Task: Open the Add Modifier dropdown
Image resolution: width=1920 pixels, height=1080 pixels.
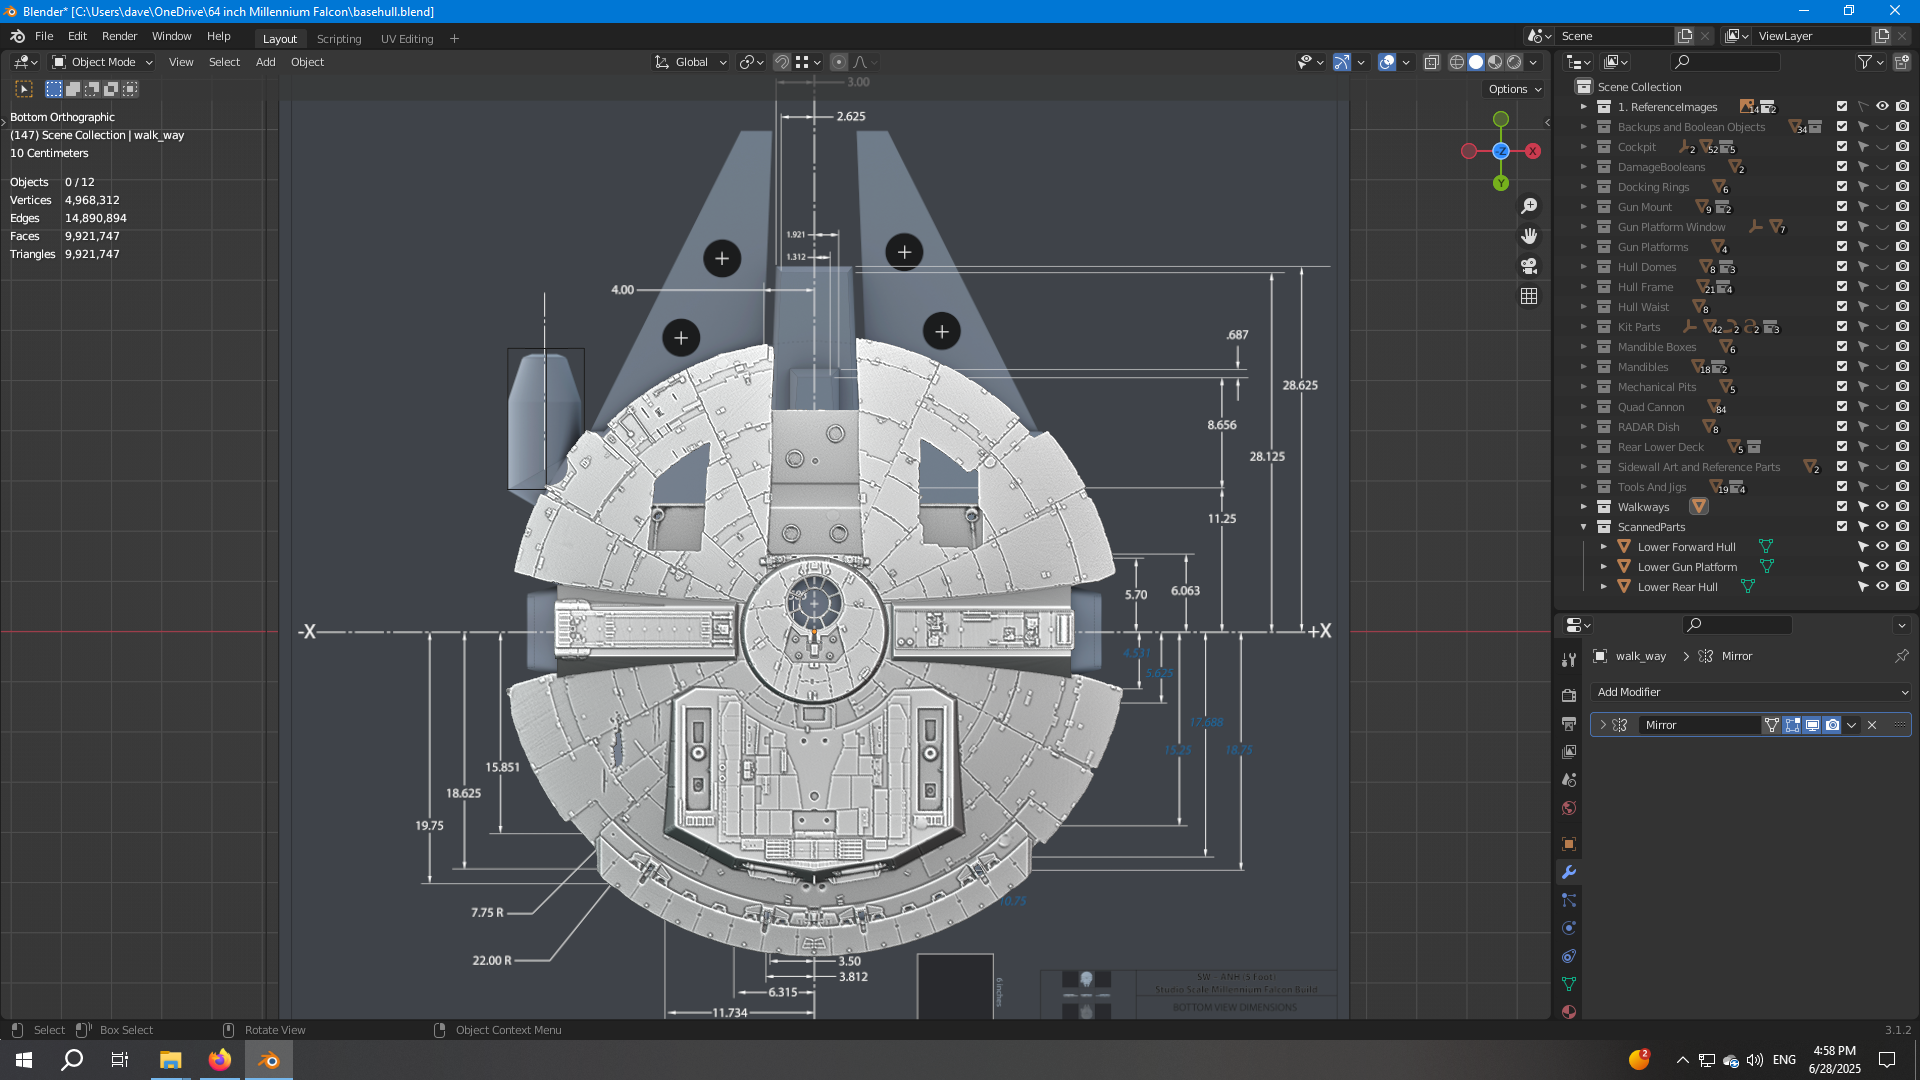Action: point(1750,692)
